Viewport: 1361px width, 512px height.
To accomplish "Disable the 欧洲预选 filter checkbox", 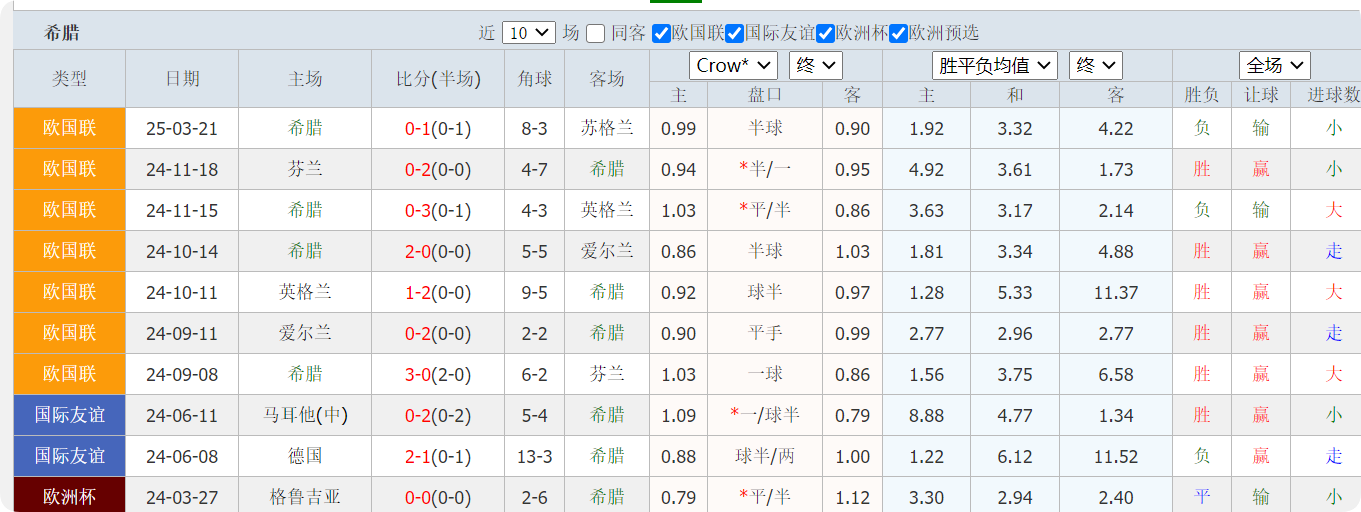I will [899, 33].
